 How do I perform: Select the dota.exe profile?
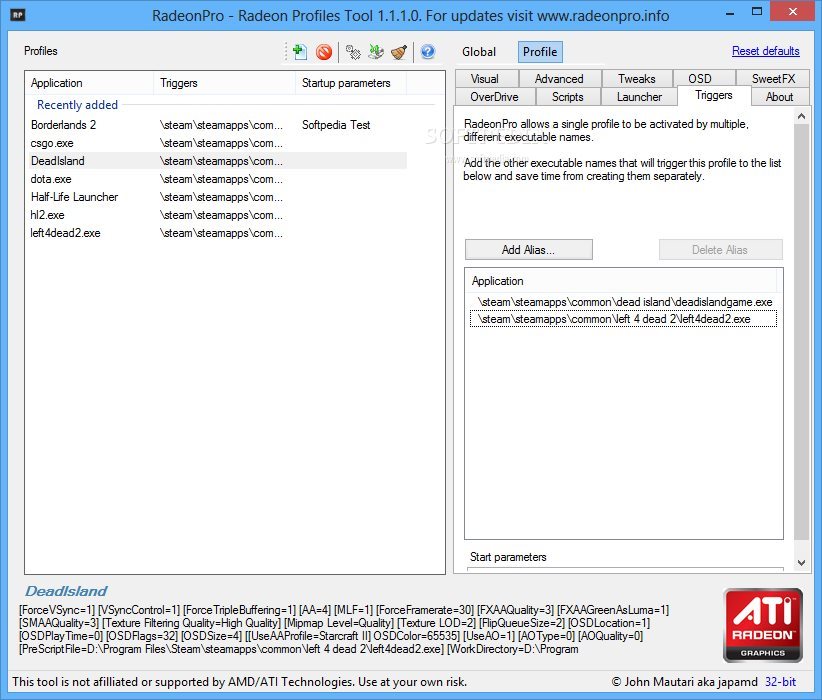click(51, 179)
